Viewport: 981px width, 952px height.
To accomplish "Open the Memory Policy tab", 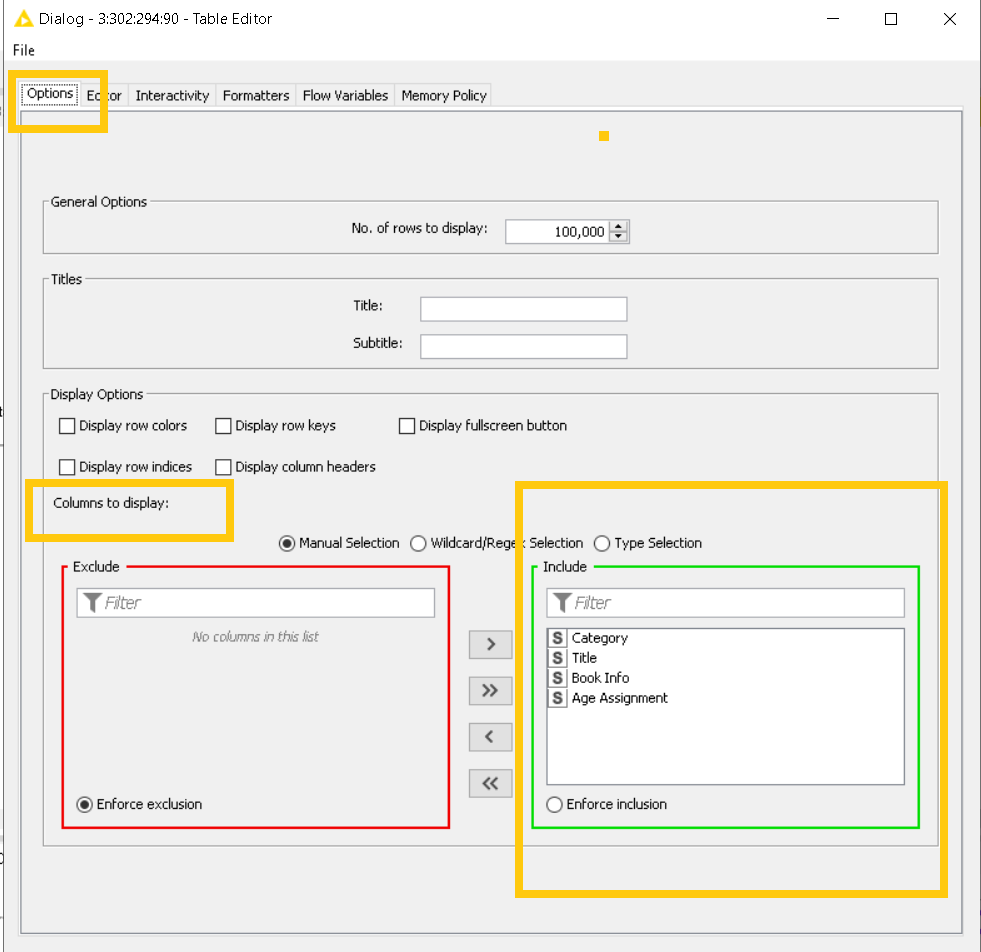I will point(443,95).
